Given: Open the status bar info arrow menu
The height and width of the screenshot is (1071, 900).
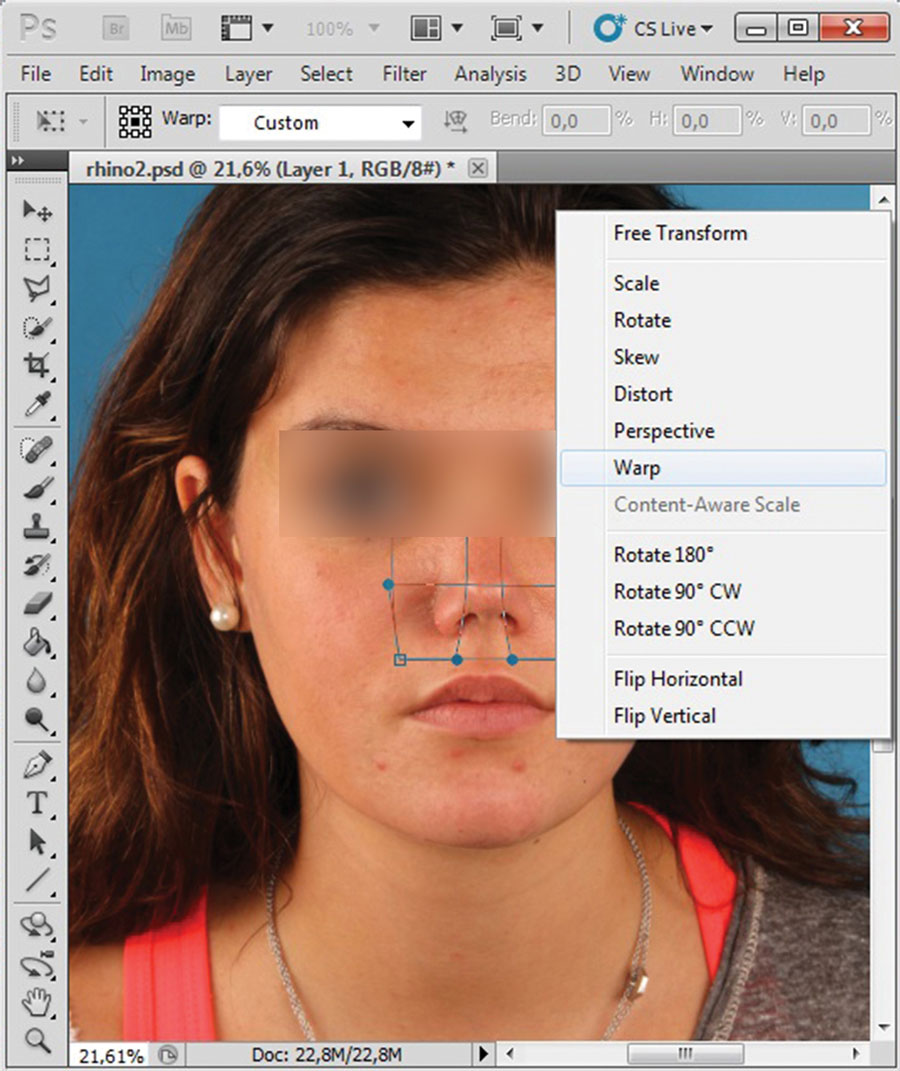Looking at the screenshot, I should click(484, 1054).
